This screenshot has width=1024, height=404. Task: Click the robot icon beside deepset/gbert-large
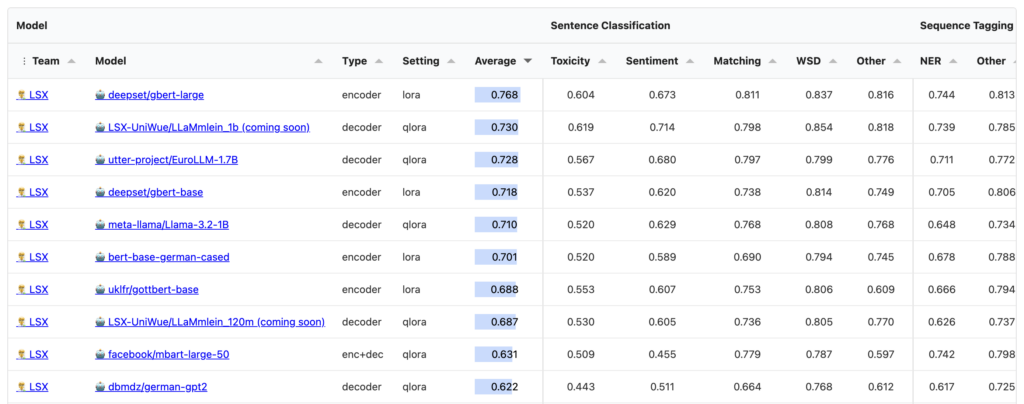pyautogui.click(x=100, y=95)
